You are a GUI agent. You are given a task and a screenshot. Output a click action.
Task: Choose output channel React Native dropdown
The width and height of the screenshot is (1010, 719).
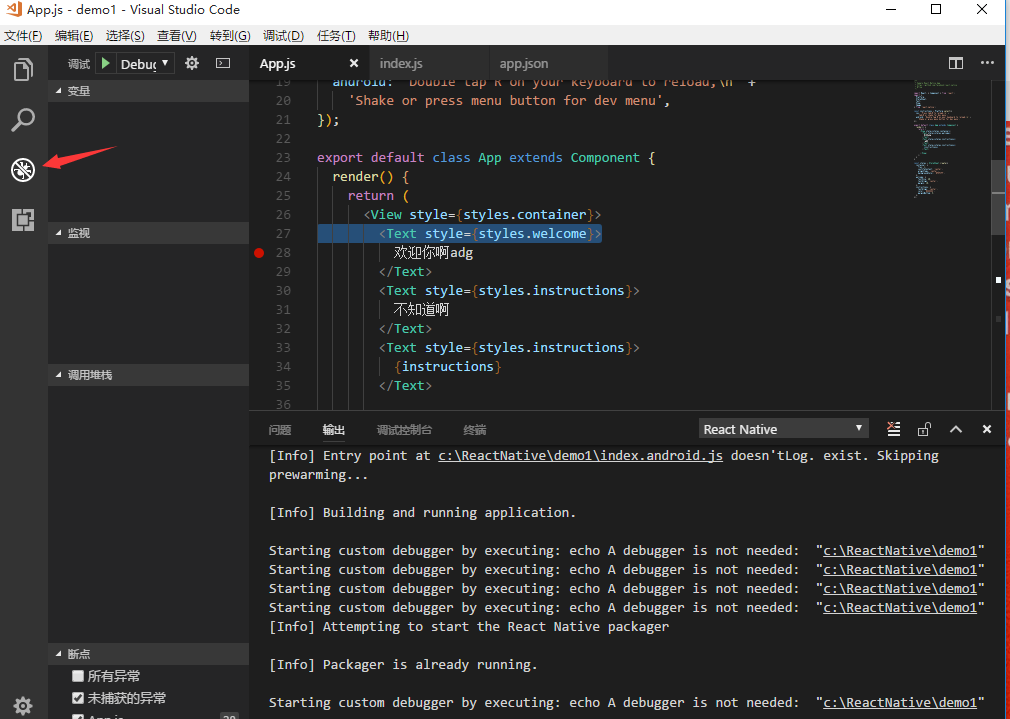click(x=783, y=429)
